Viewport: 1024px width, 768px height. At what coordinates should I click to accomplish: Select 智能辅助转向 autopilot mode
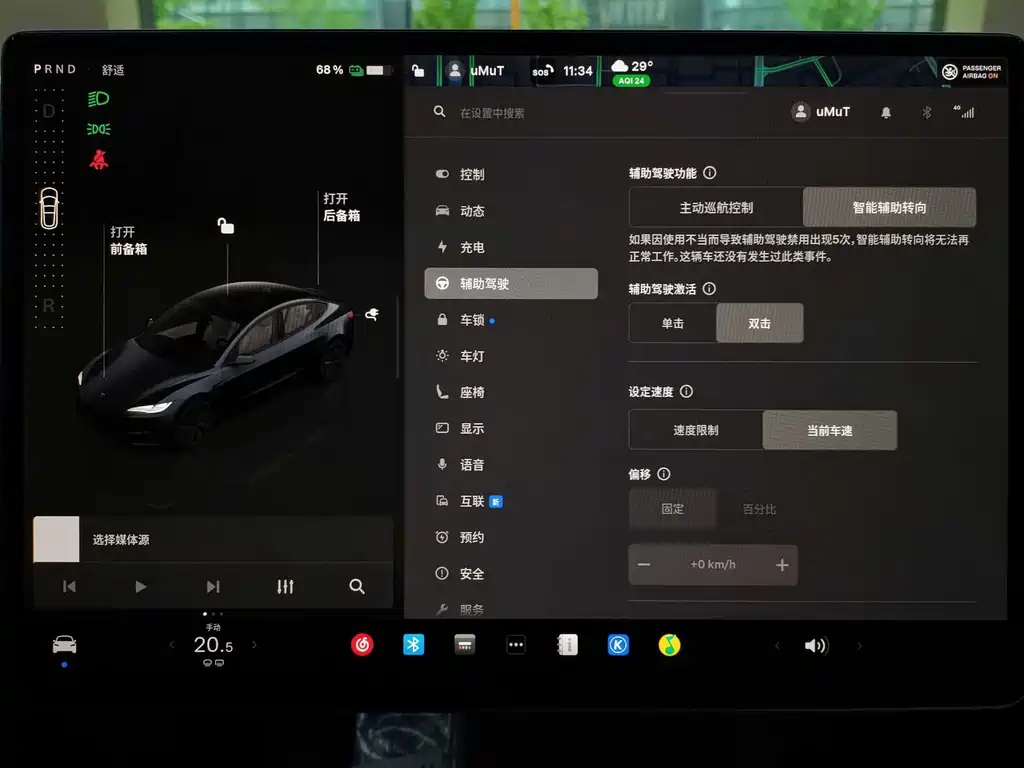click(x=889, y=208)
